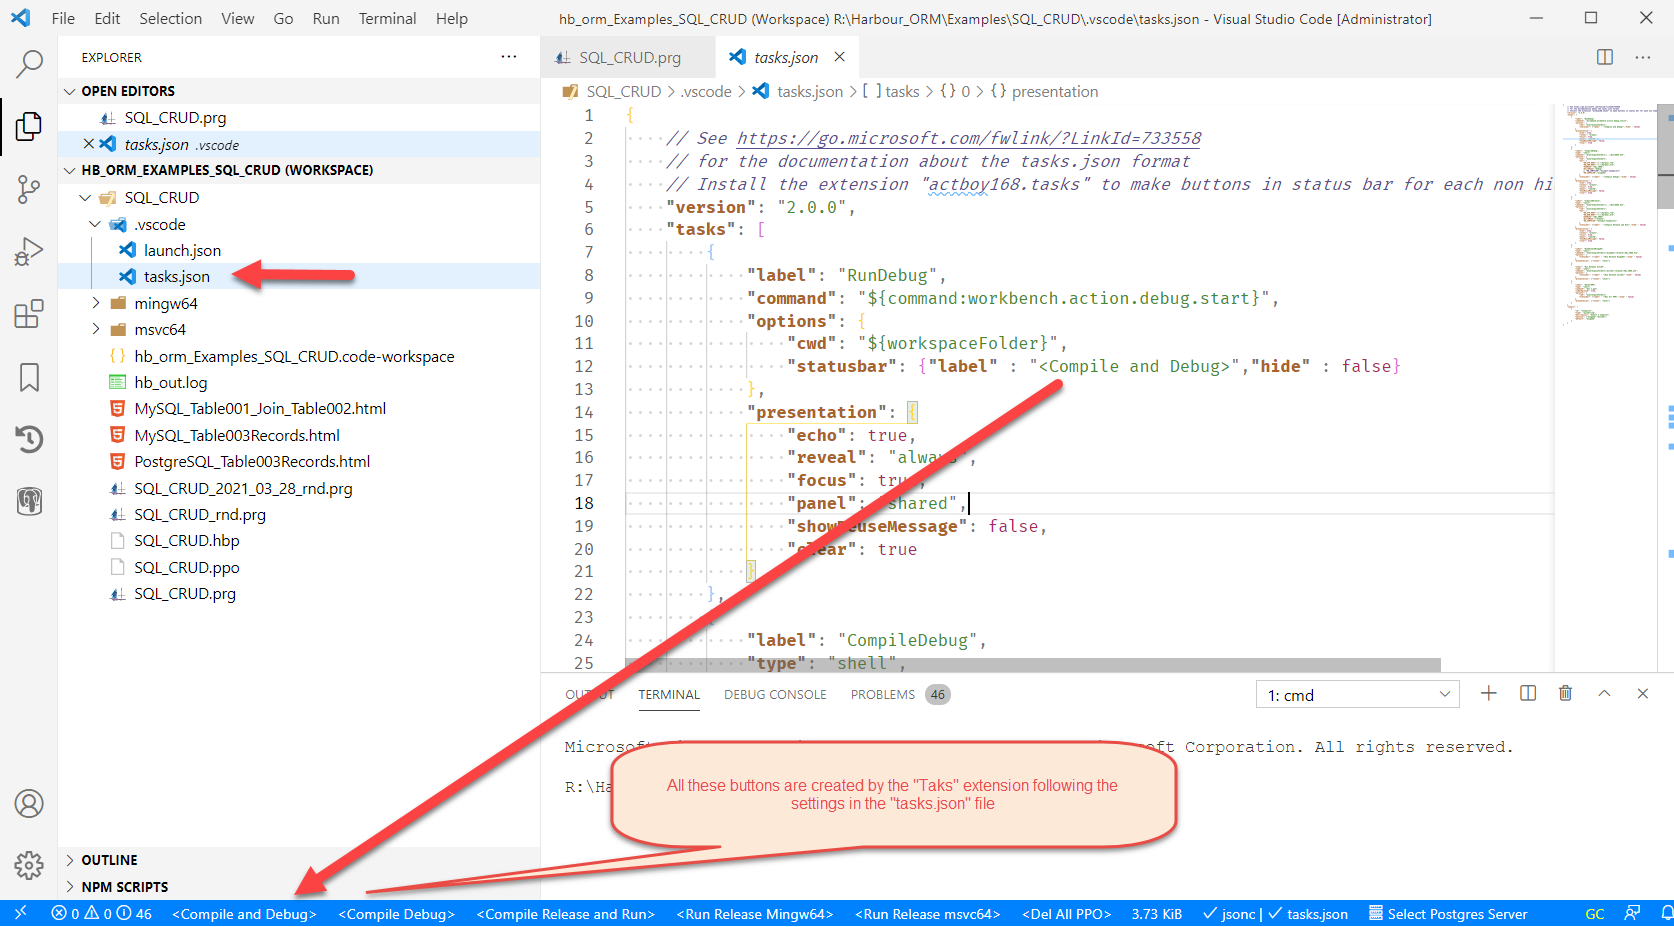
Task: Click the <Del All PPO> status bar button
Action: tap(1066, 914)
